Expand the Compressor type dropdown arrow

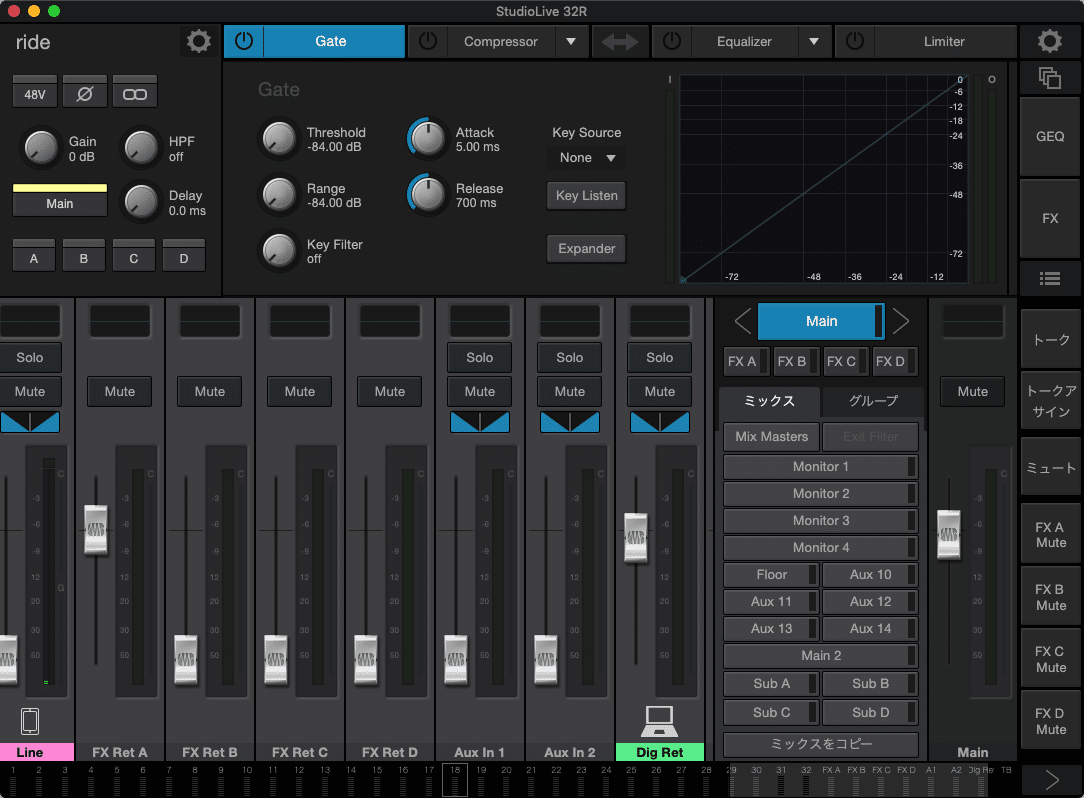click(x=571, y=42)
